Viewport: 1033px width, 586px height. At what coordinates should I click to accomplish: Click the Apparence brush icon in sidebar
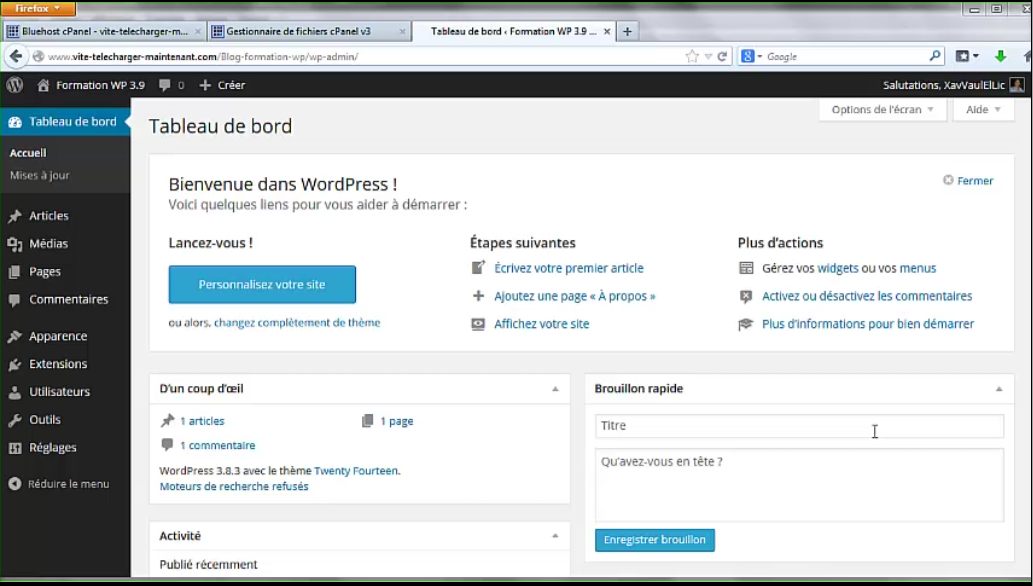point(14,336)
